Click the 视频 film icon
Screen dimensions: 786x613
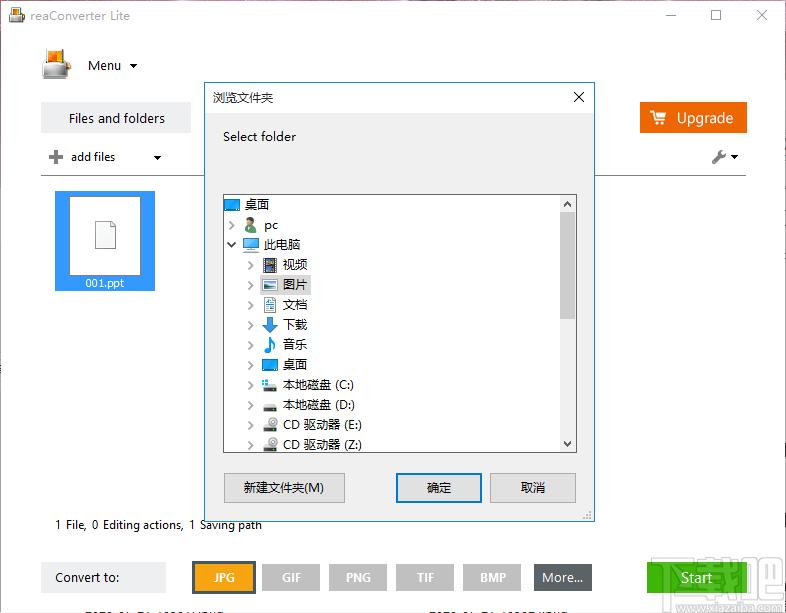270,265
